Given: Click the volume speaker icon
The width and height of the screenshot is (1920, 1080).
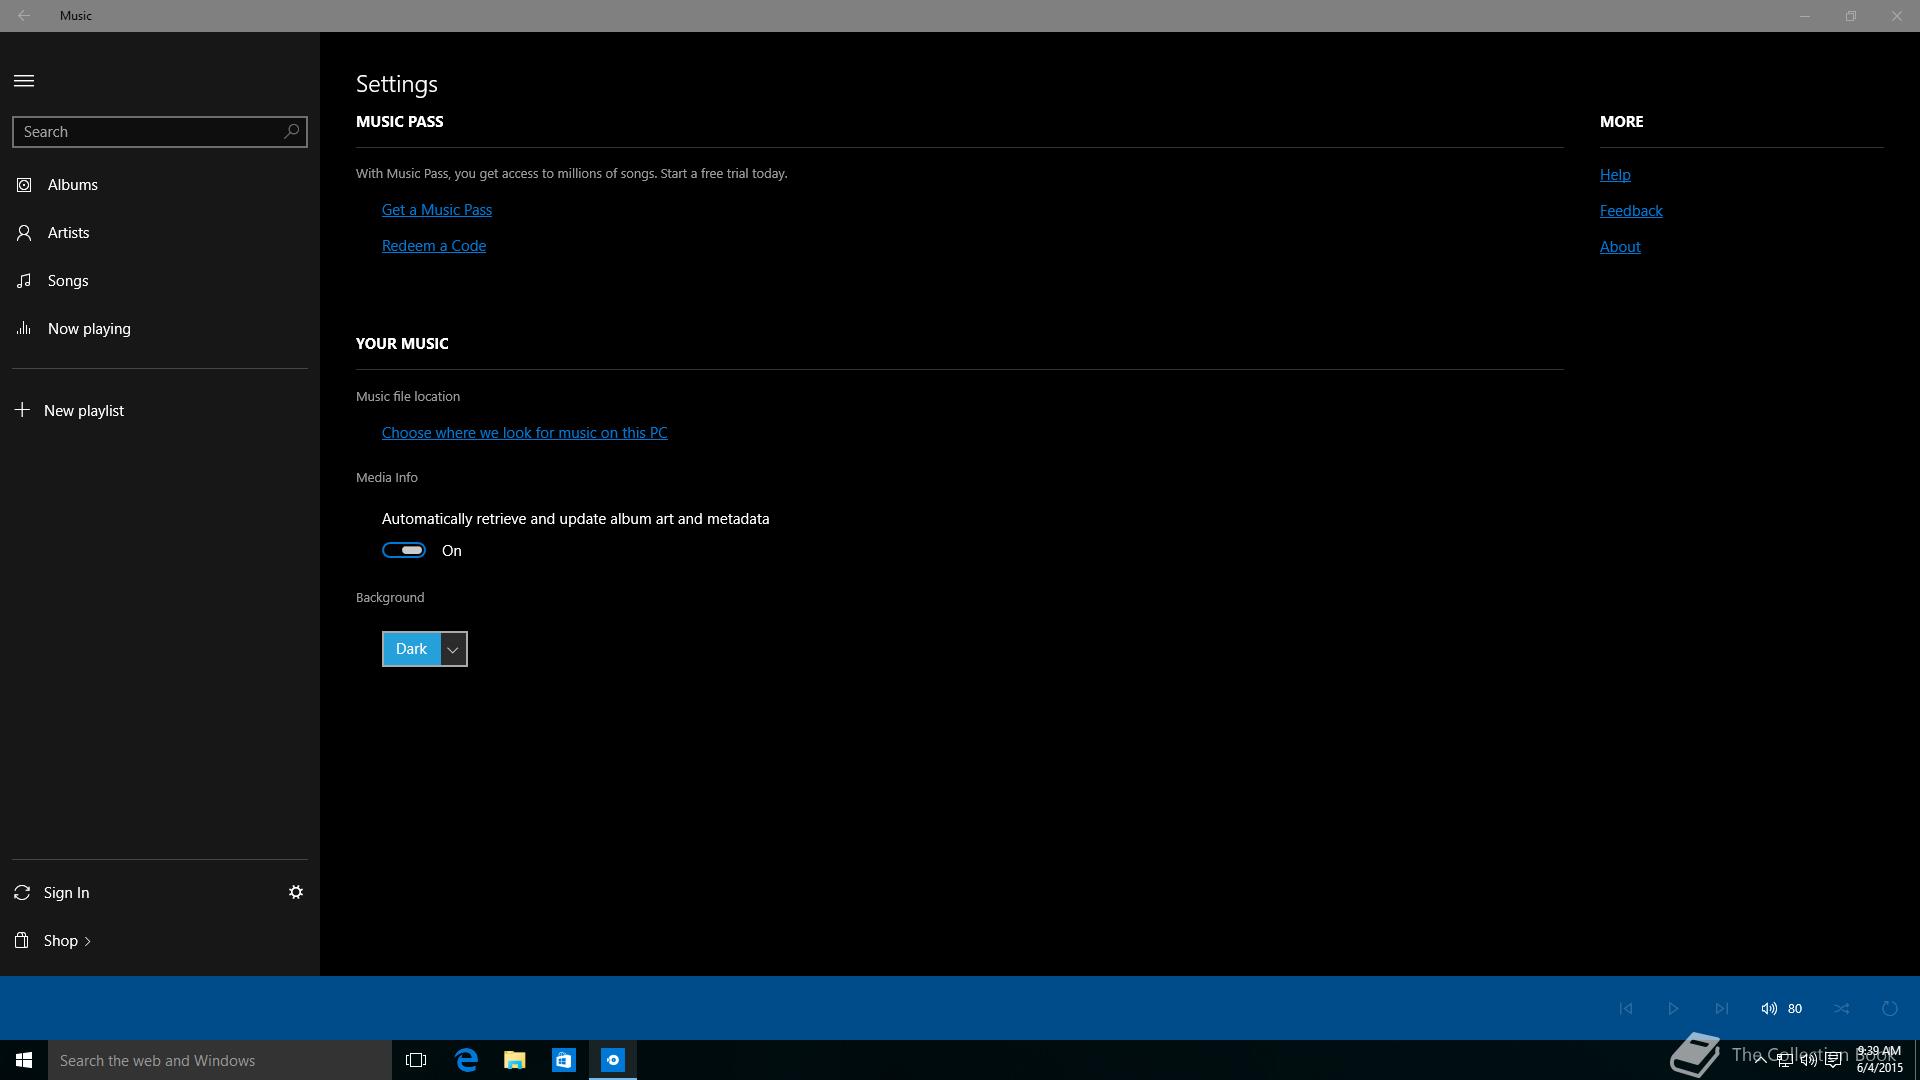Looking at the screenshot, I should [x=1769, y=1008].
